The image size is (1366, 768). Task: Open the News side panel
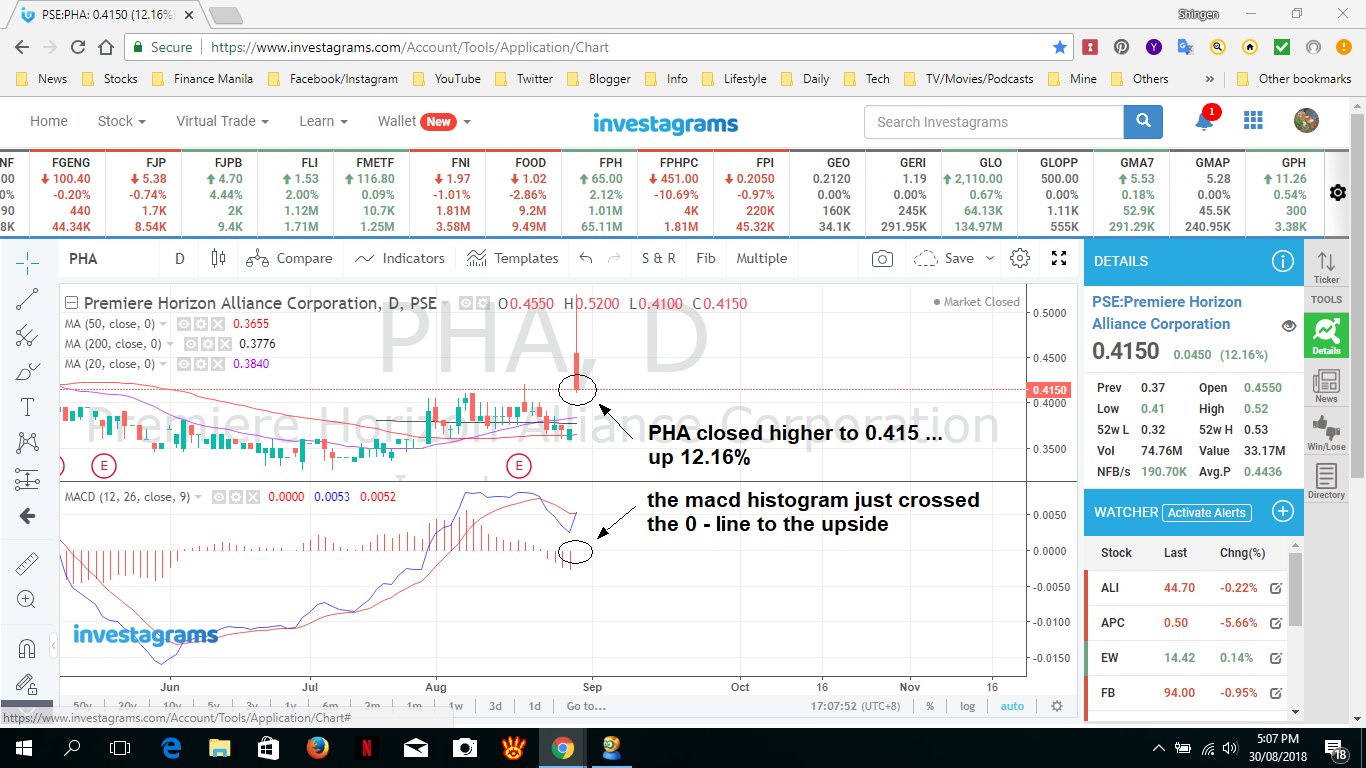tap(1326, 385)
